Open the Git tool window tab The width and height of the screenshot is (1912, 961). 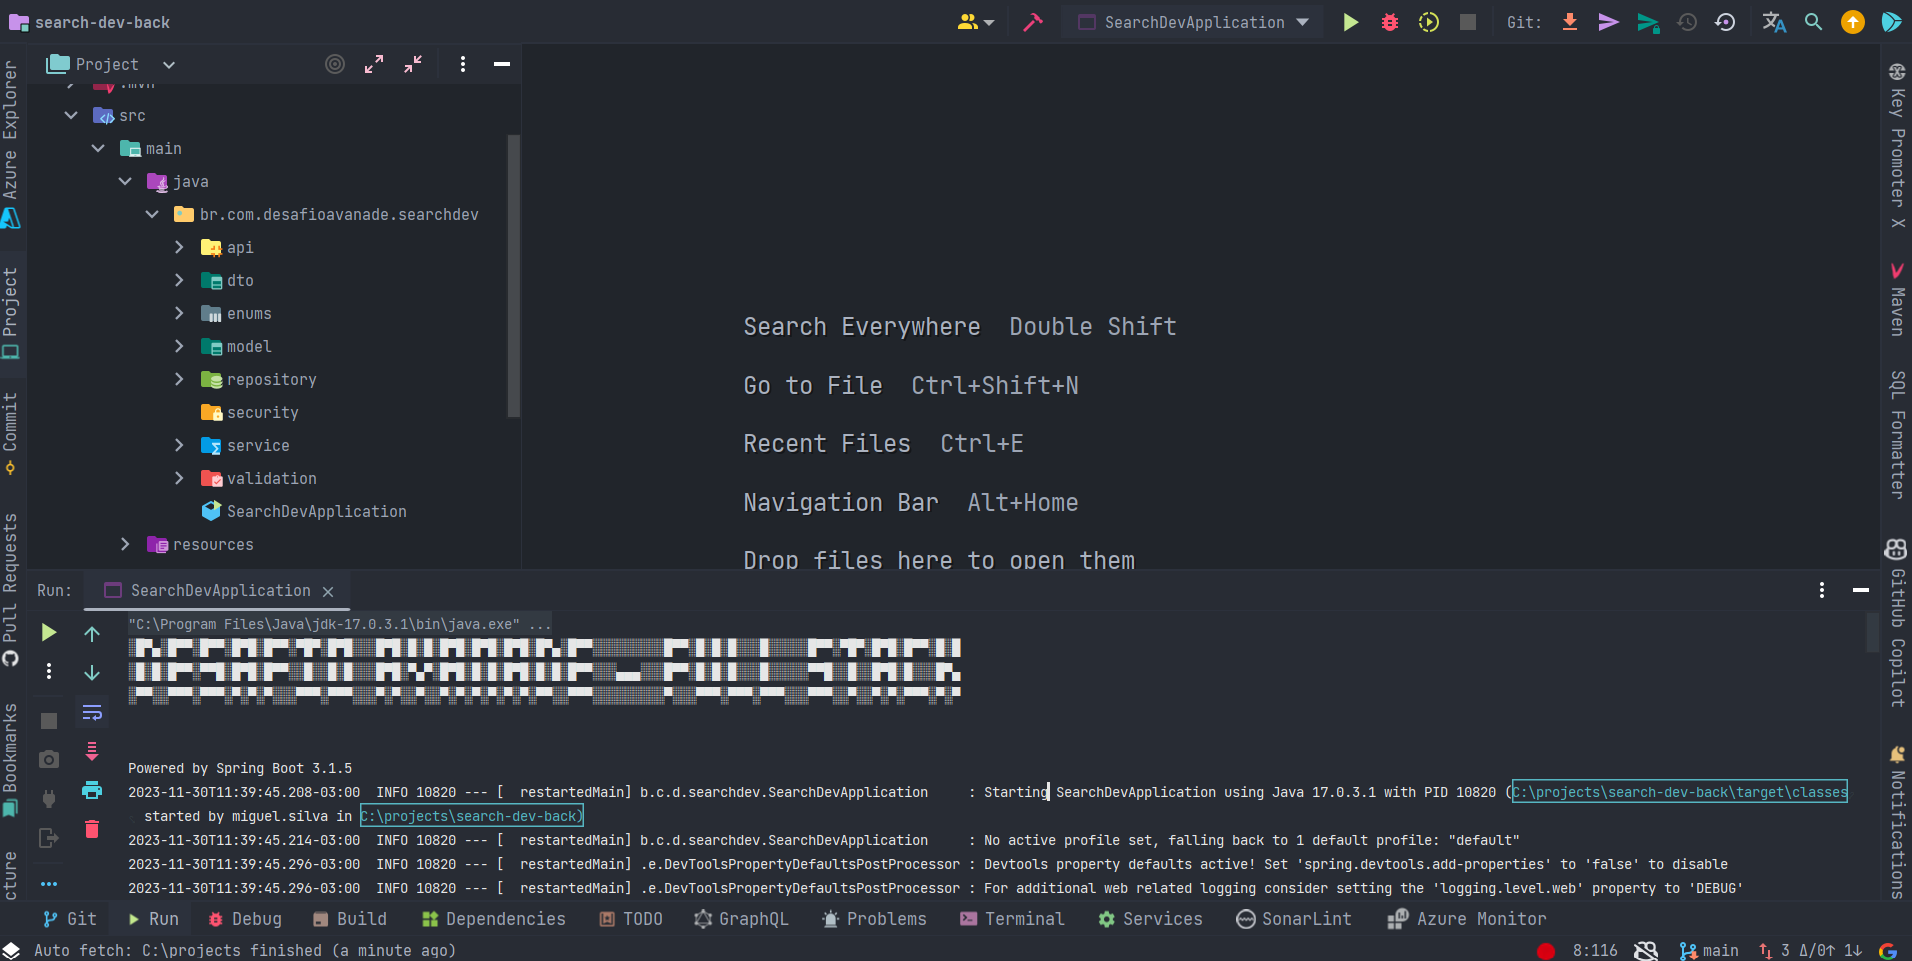pyautogui.click(x=69, y=919)
